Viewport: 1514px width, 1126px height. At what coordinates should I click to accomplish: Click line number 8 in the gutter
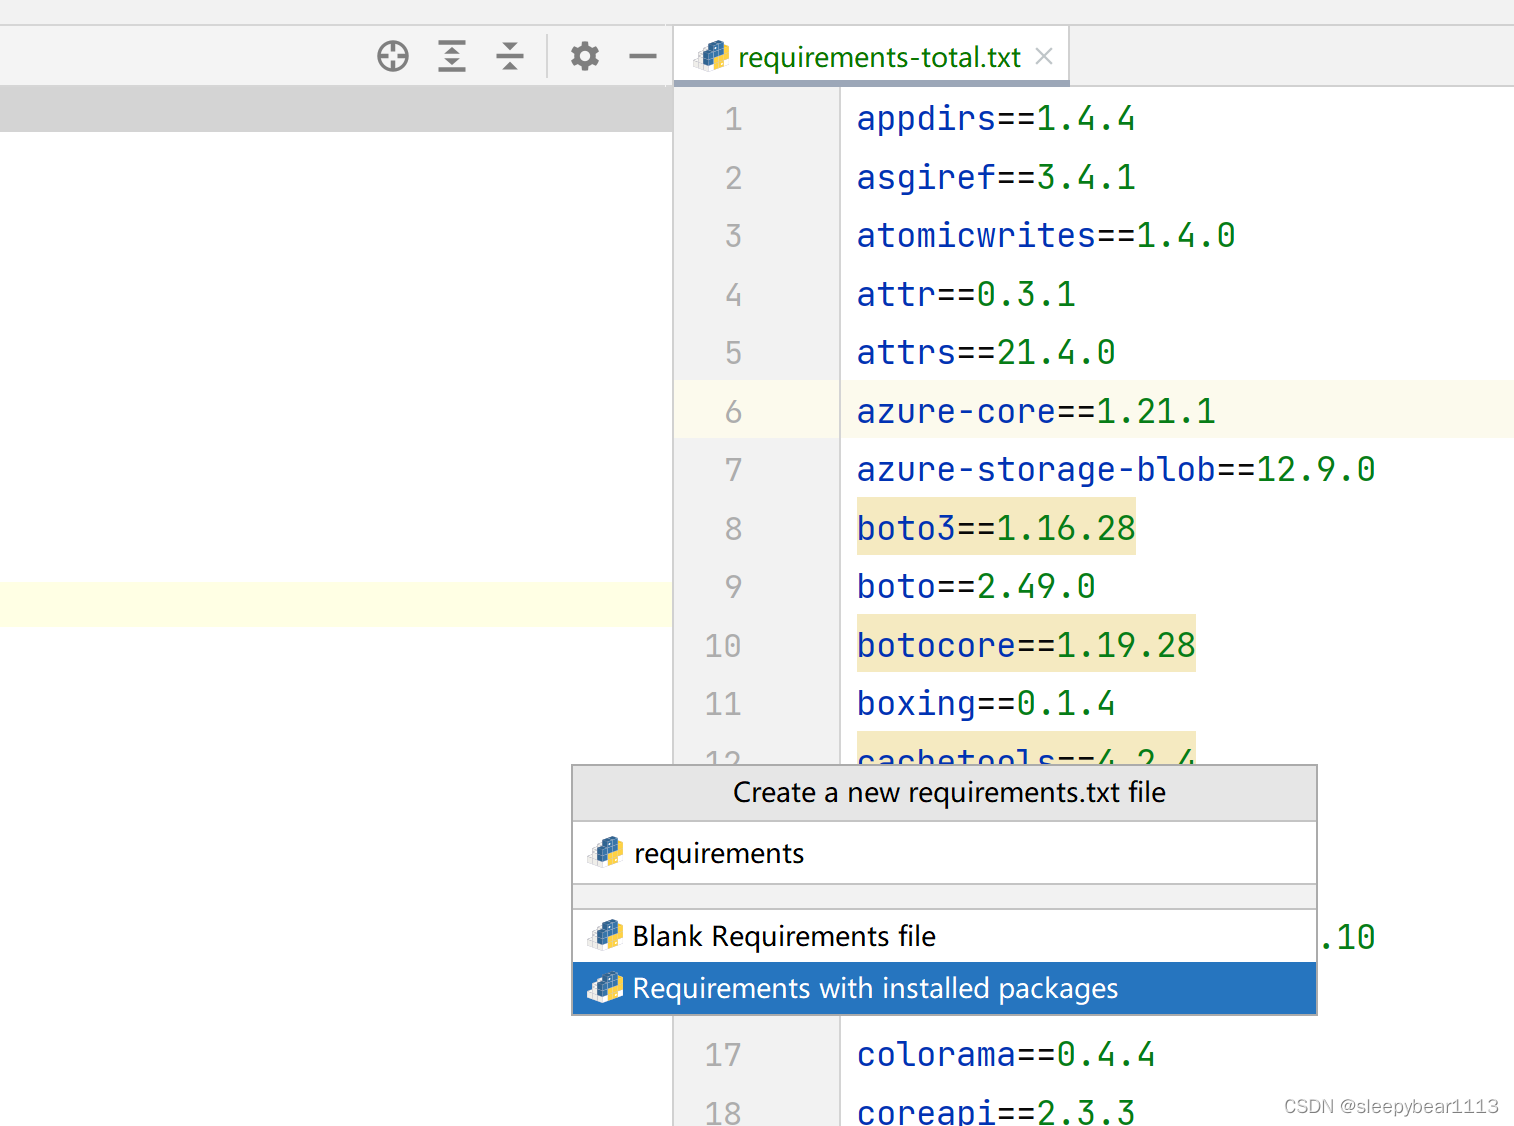[x=733, y=528]
